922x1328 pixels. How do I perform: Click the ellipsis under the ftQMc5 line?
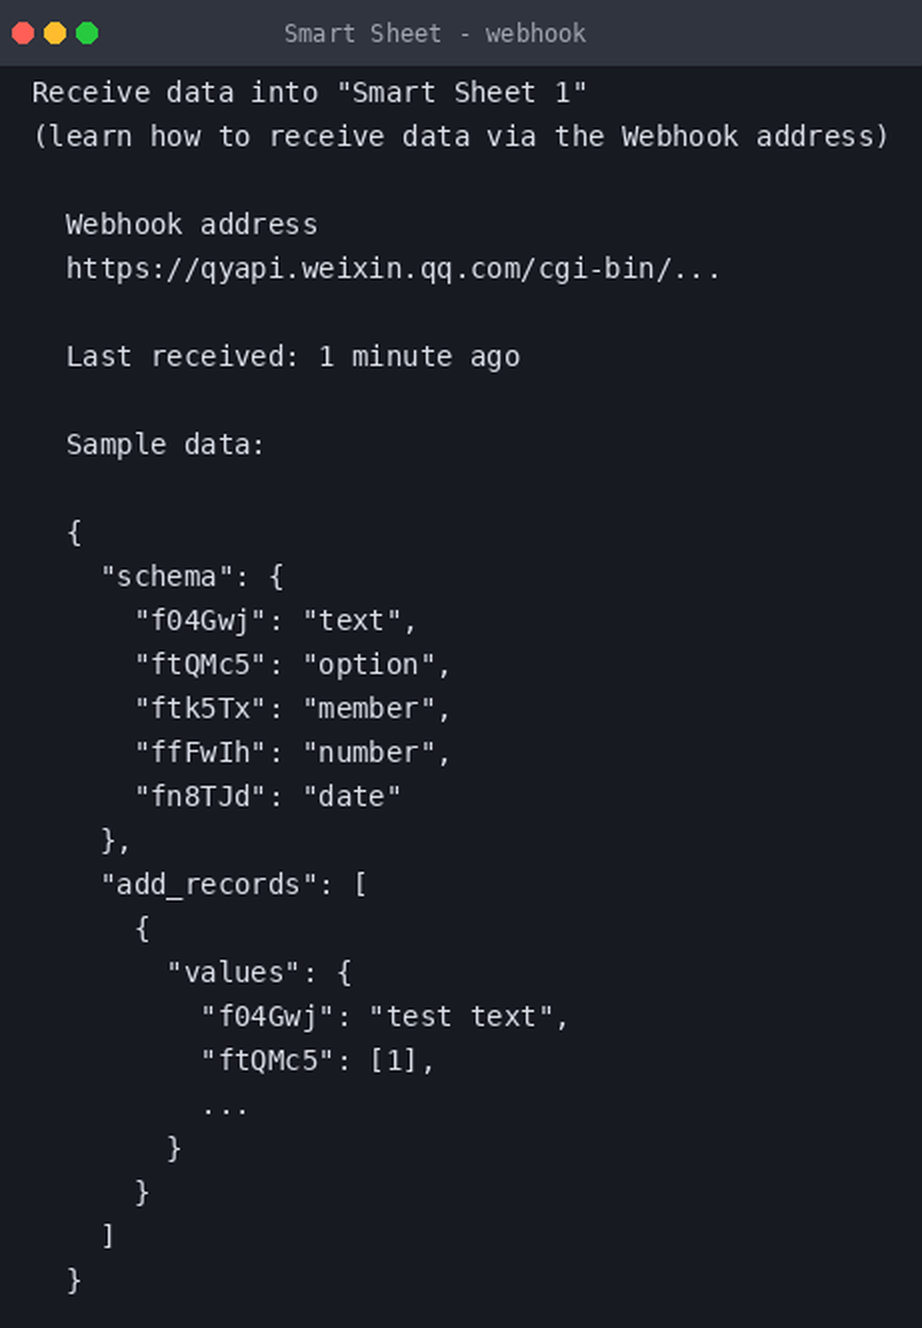pos(225,1108)
